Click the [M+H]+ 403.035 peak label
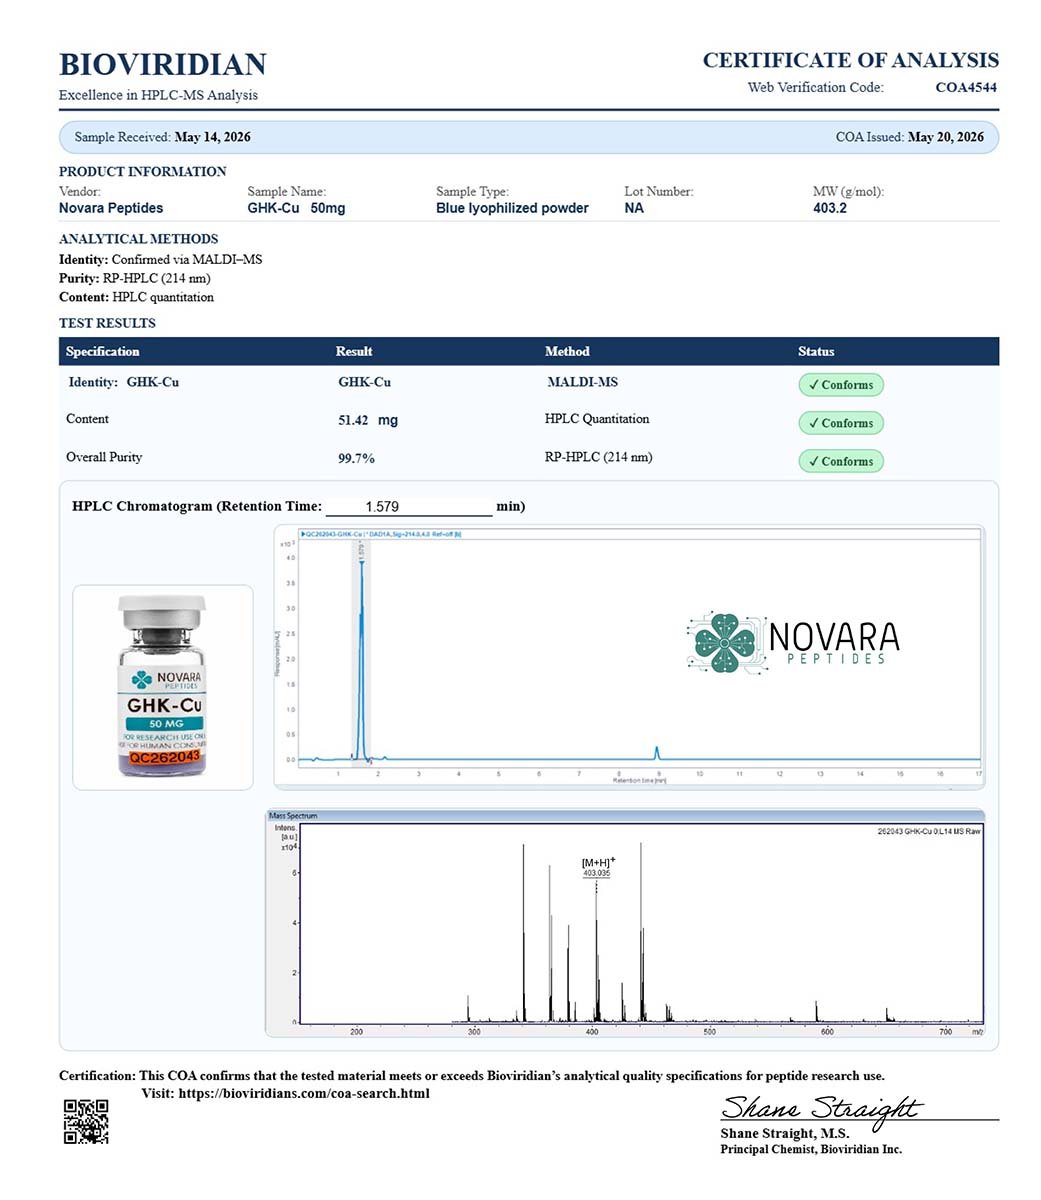This screenshot has height=1200, width=1041. [x=598, y=867]
